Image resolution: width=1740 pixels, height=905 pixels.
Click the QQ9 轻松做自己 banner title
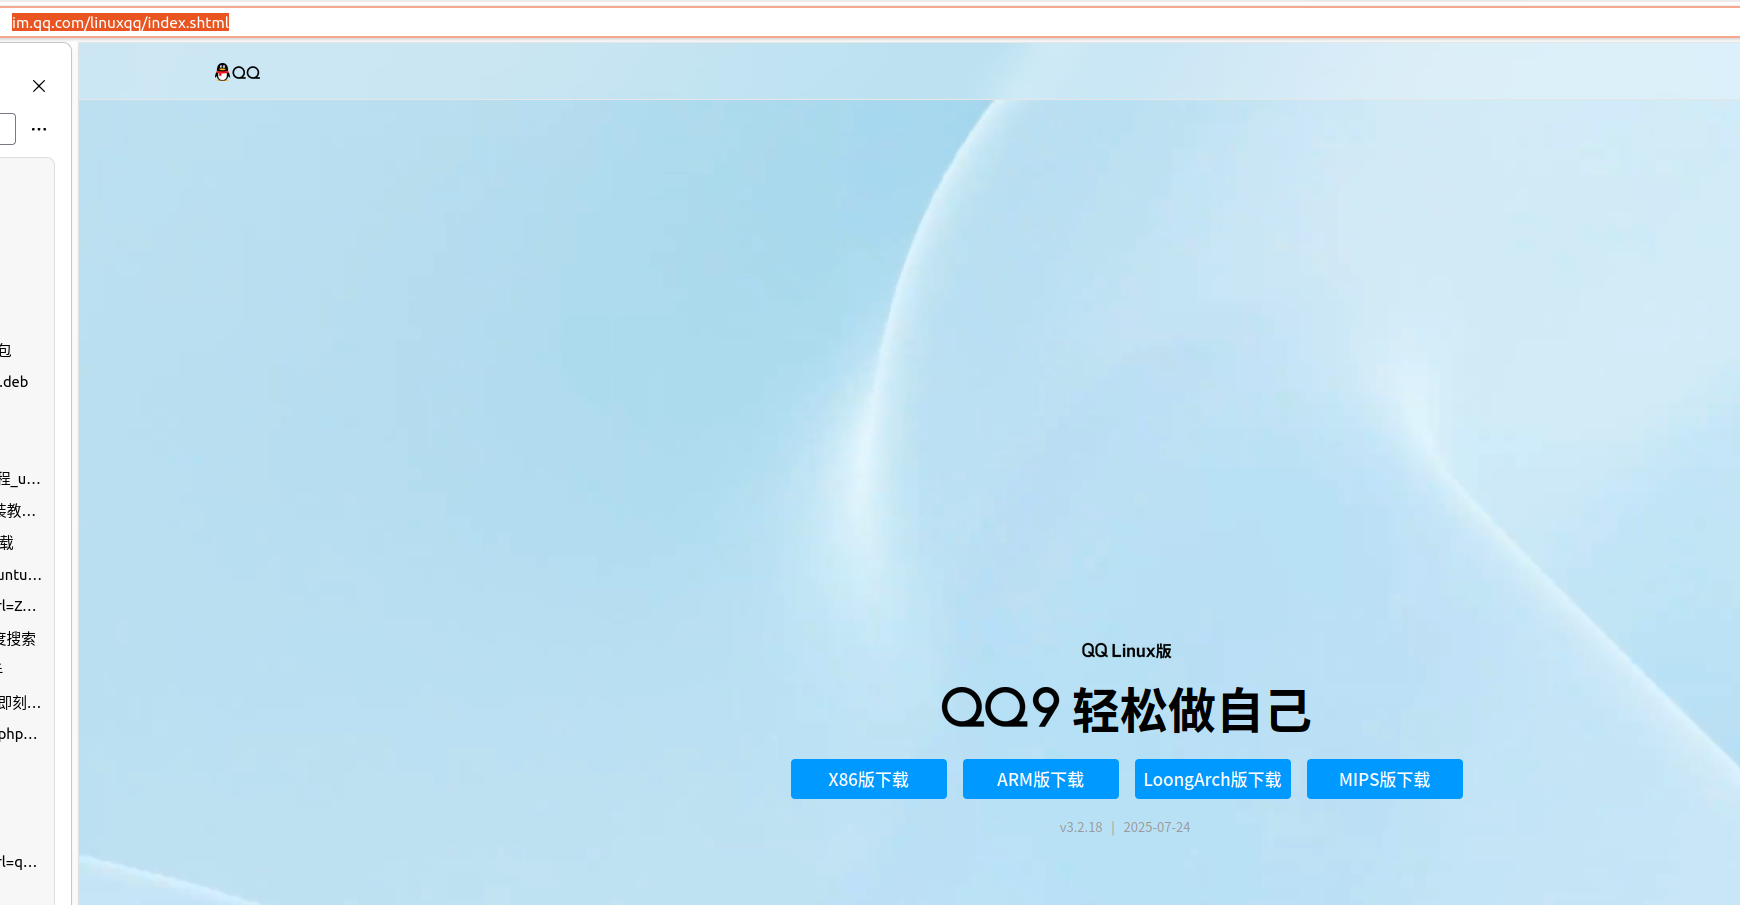[x=1125, y=710]
